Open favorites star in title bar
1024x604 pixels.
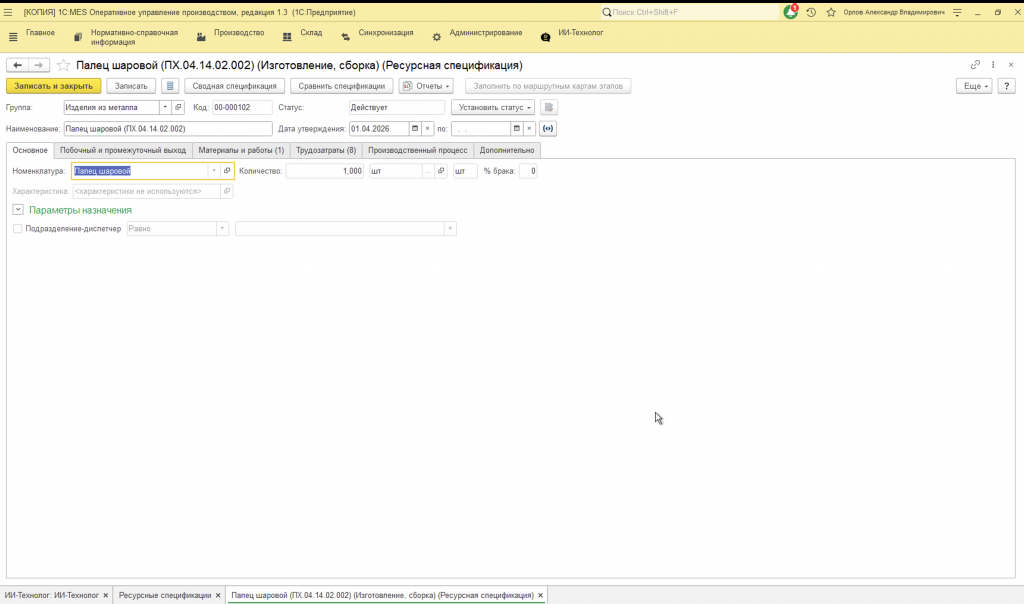click(x=831, y=12)
